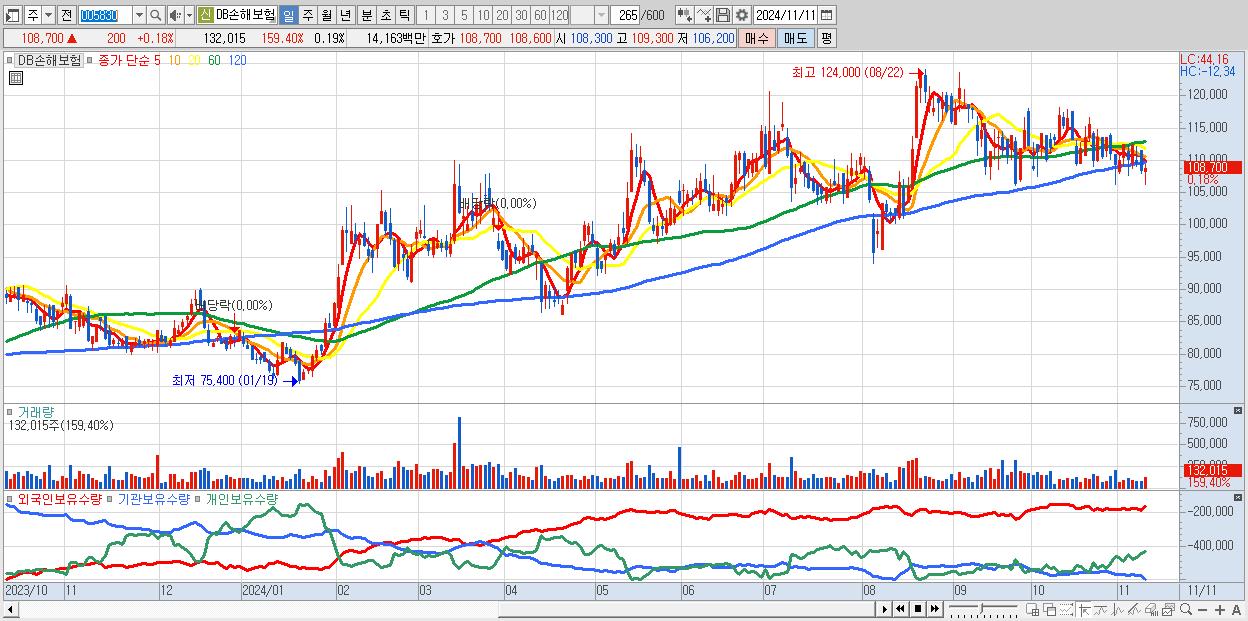This screenshot has width=1248, height=621.
Task: Zoom in chart with plus icon
Action: coord(1219,611)
